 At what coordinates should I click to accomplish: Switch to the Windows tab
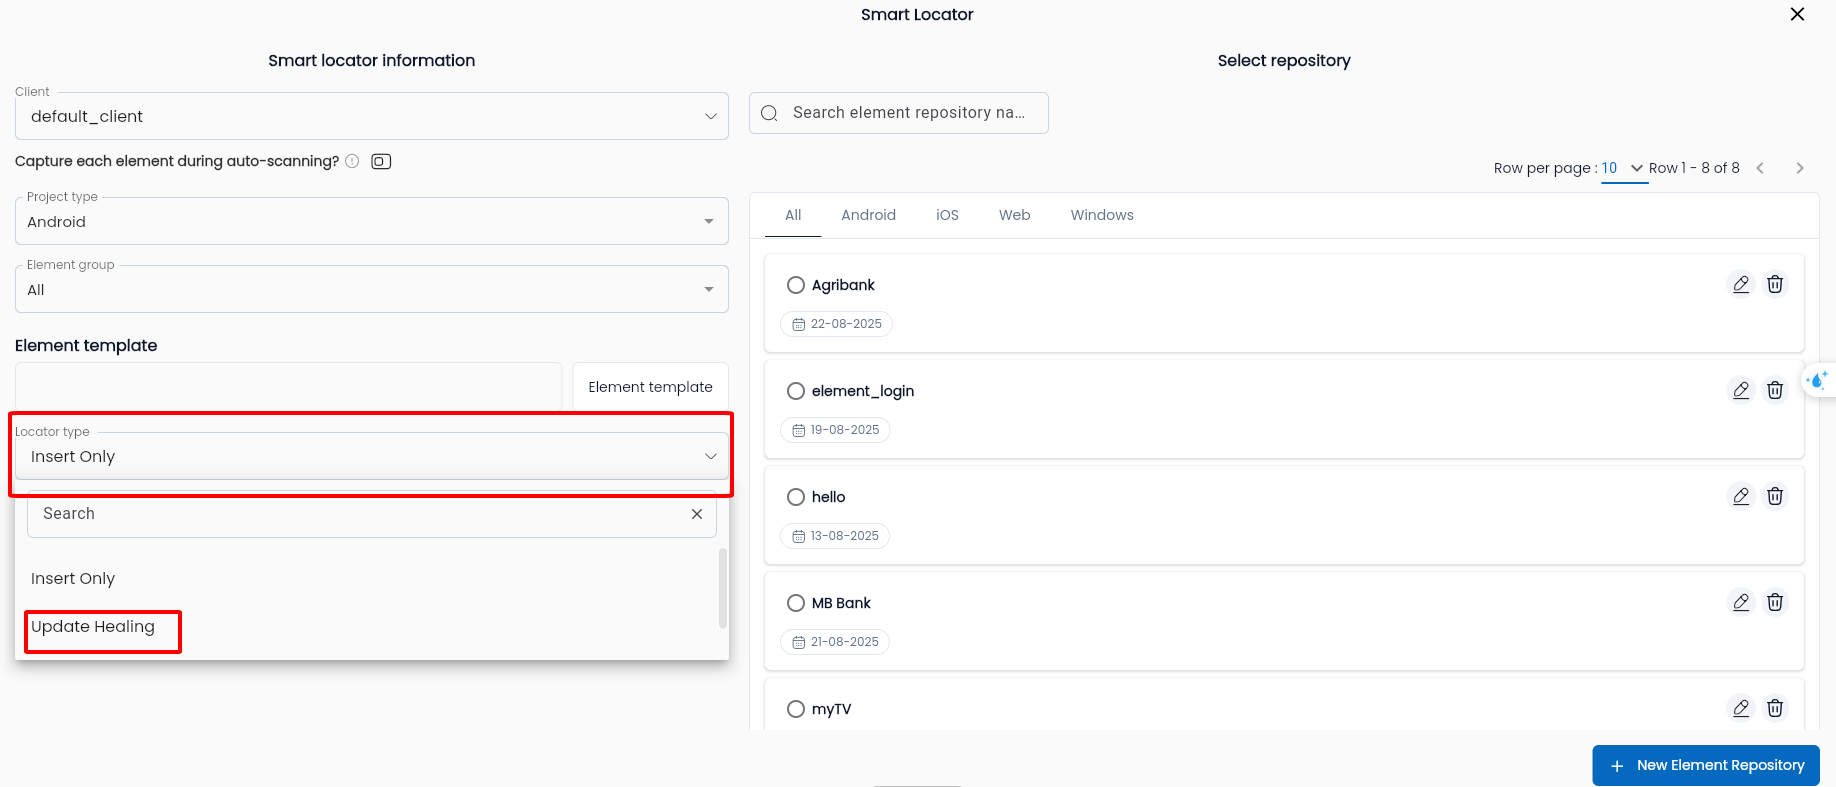click(1102, 216)
